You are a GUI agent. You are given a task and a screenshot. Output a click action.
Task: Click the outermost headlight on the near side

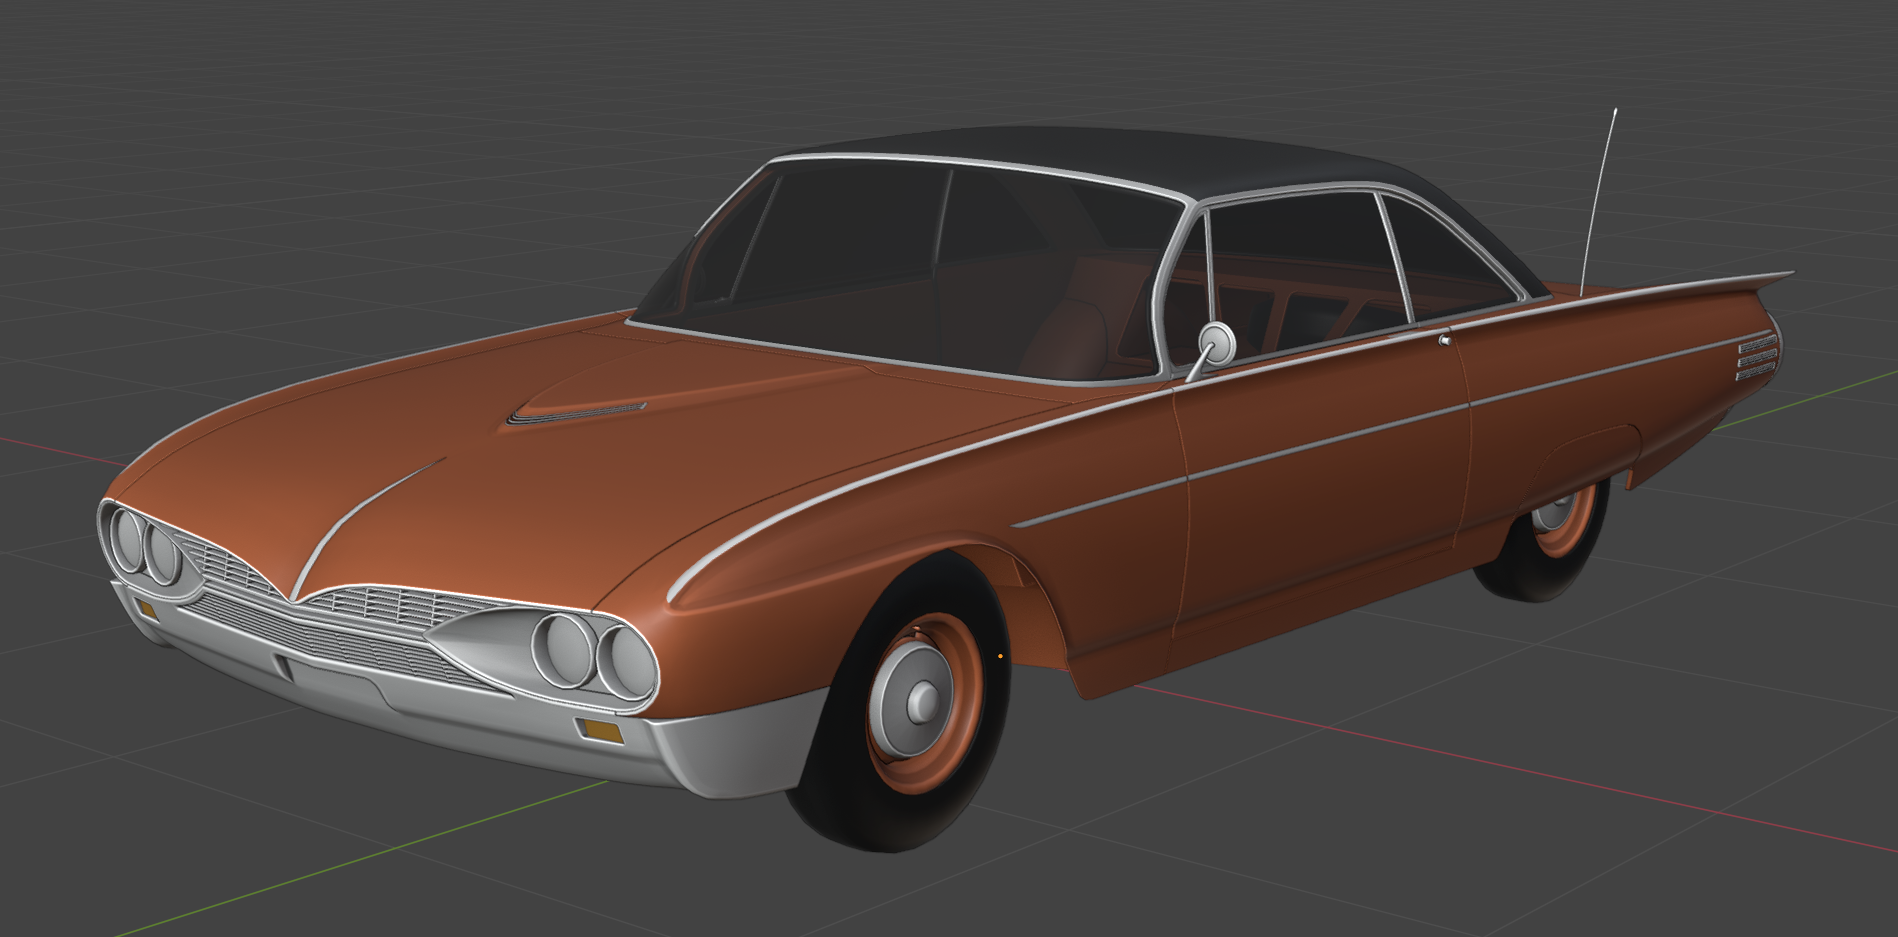pyautogui.click(x=630, y=662)
